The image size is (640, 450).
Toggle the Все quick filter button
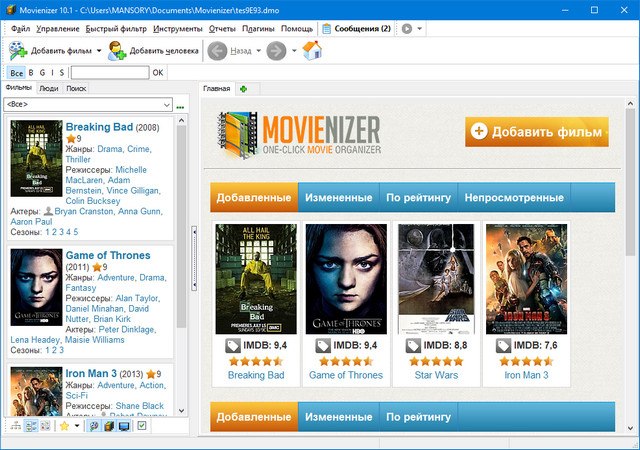[x=16, y=73]
